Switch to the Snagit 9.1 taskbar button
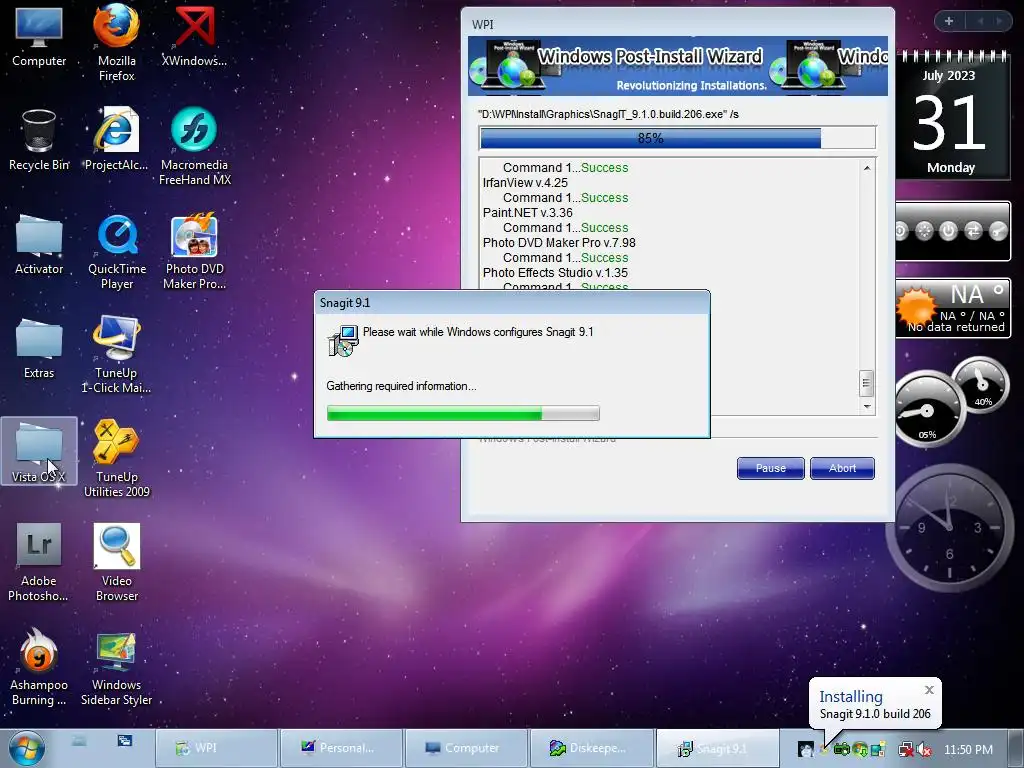Image resolution: width=1024 pixels, height=768 pixels. coord(717,748)
